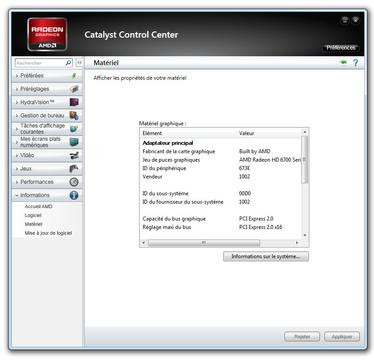Expand the Performances section
The height and width of the screenshot is (360, 374).
tap(47, 182)
